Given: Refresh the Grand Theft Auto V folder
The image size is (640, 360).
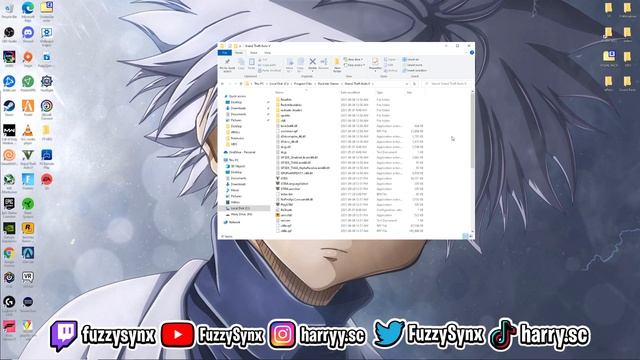Looking at the screenshot, I should pos(414,84).
